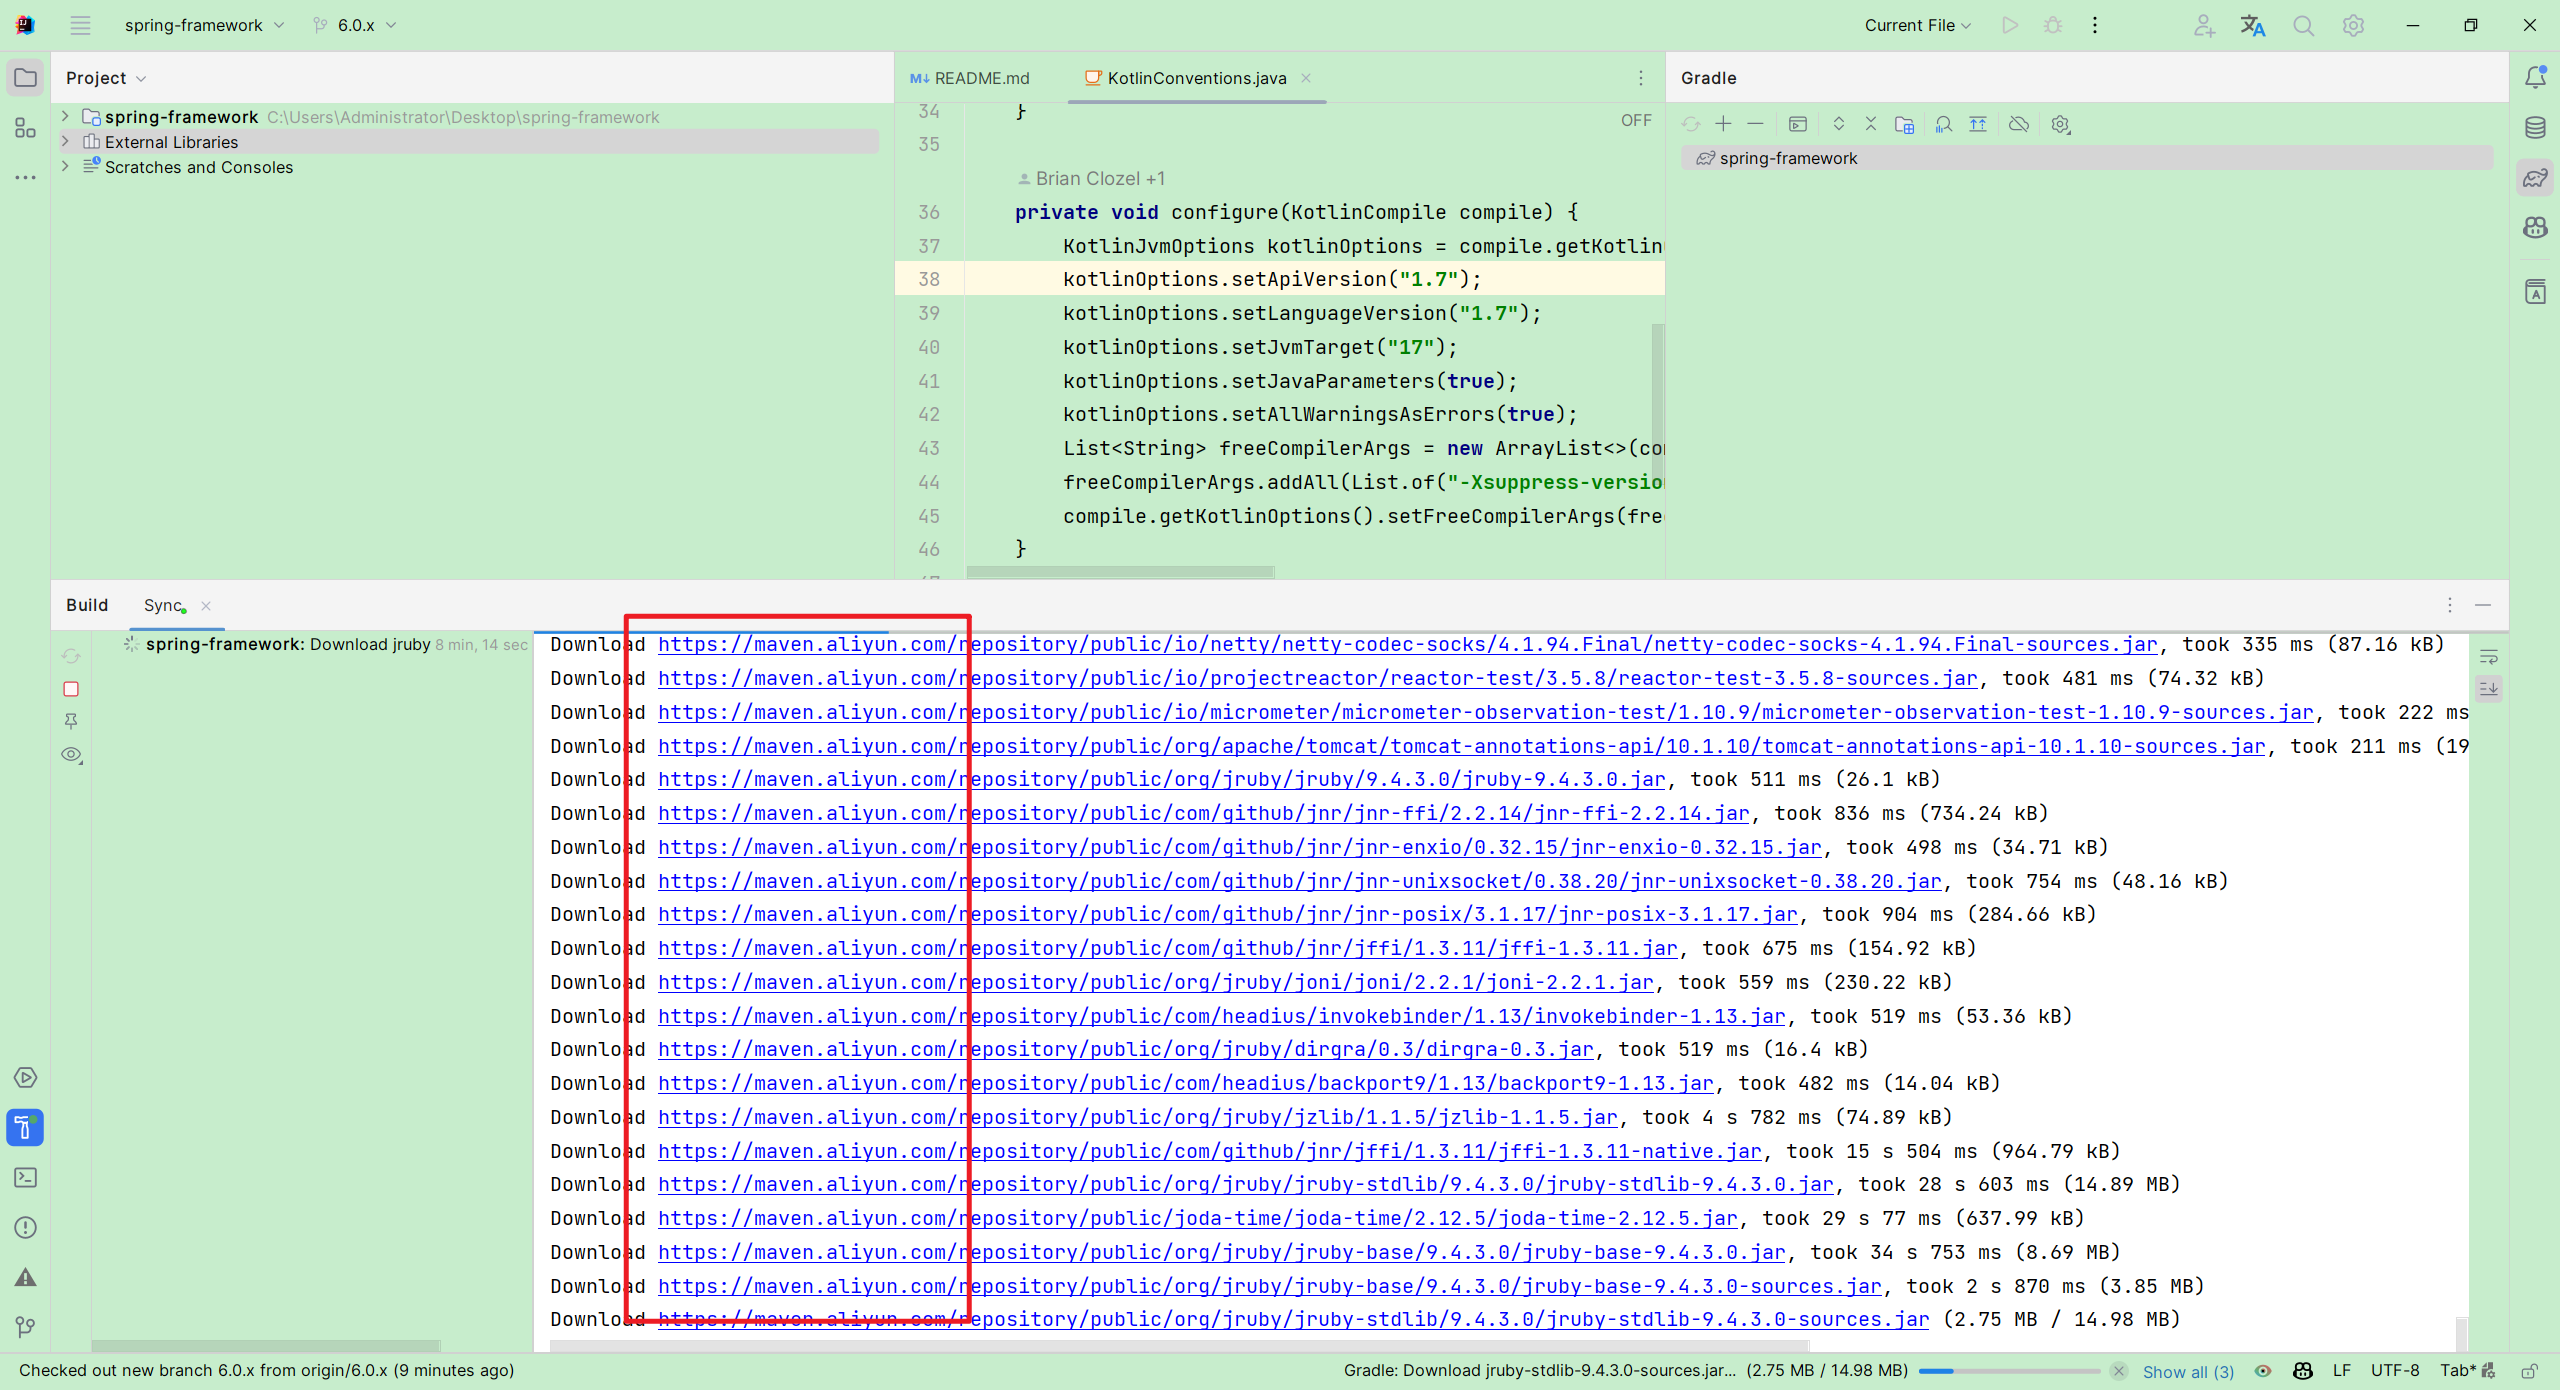Click the Translate icon in title bar
Image resolution: width=2560 pixels, height=1390 pixels.
2252,25
